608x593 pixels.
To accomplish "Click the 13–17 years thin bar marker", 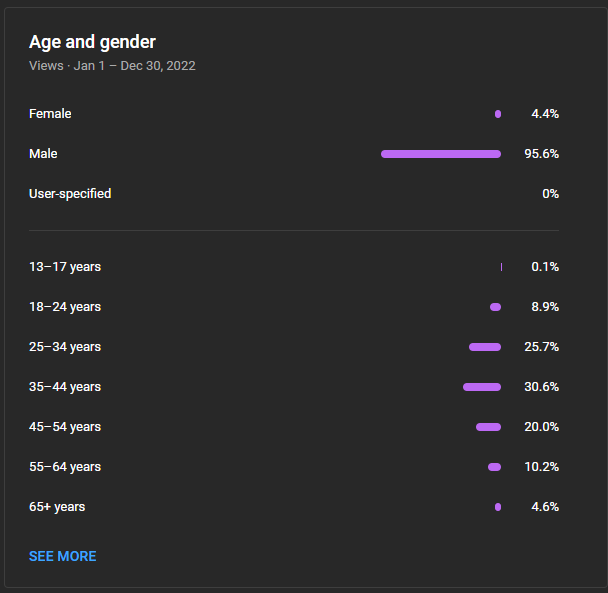I will point(501,267).
